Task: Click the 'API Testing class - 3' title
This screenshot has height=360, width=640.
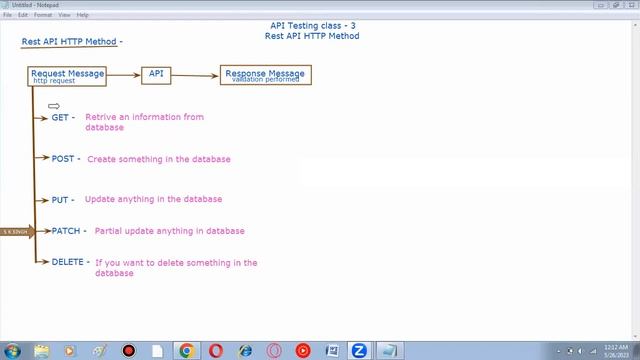Action: (x=313, y=26)
